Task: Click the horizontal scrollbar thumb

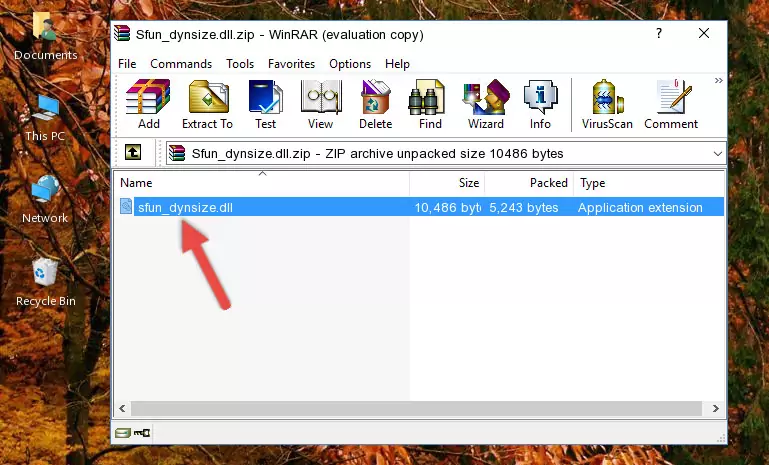Action: (416, 408)
